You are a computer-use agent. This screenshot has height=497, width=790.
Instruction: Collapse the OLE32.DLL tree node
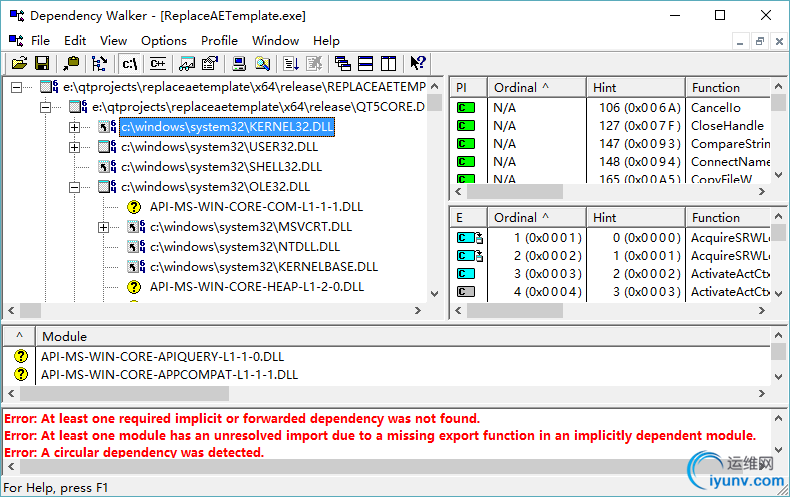[74, 187]
